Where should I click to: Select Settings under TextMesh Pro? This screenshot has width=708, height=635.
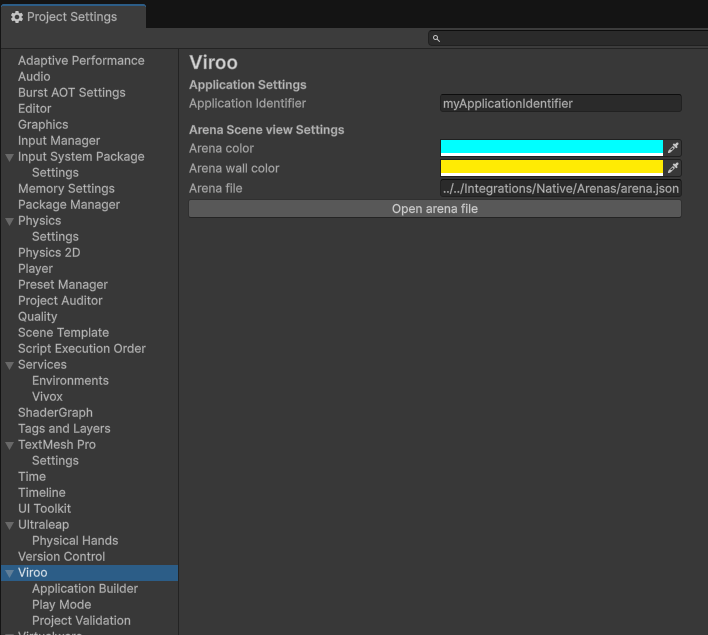click(55, 461)
